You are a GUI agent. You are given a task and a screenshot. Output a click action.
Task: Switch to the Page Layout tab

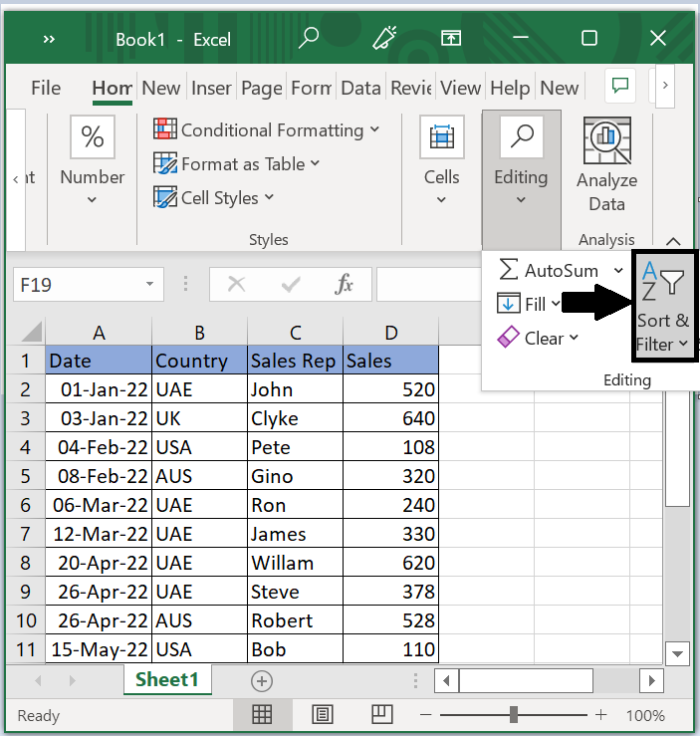tap(262, 88)
